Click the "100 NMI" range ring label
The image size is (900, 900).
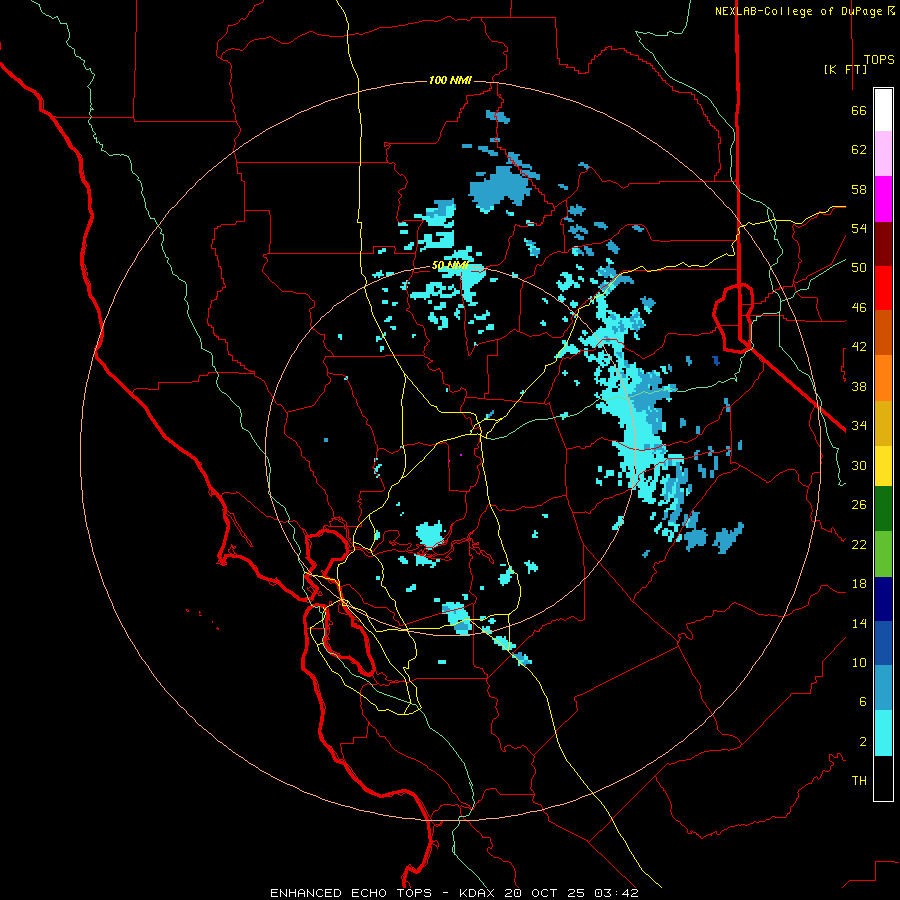point(450,80)
